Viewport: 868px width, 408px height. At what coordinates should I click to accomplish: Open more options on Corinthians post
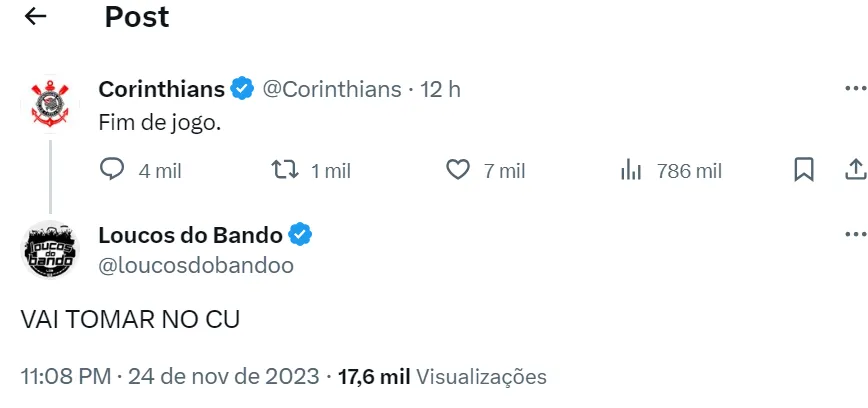[855, 89]
